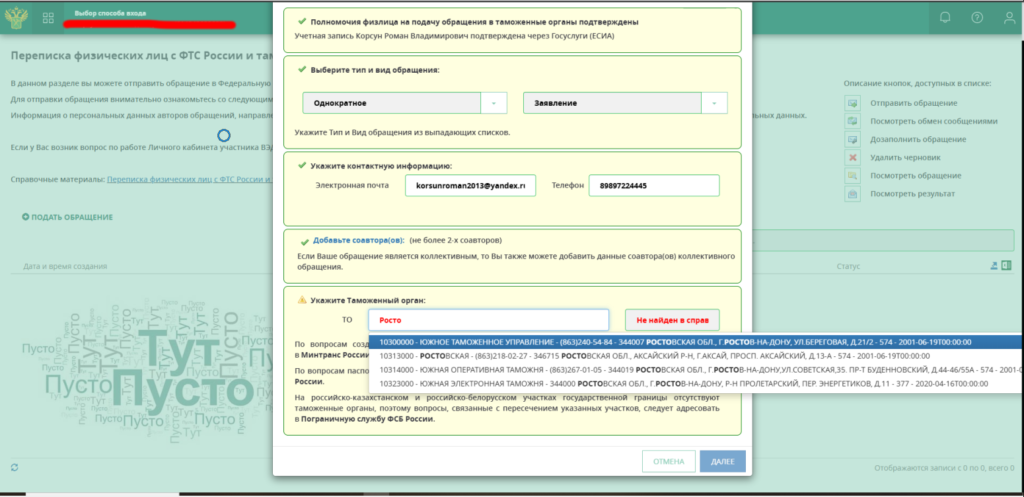Select 10313000 Ростовская customs option

click(x=696, y=356)
